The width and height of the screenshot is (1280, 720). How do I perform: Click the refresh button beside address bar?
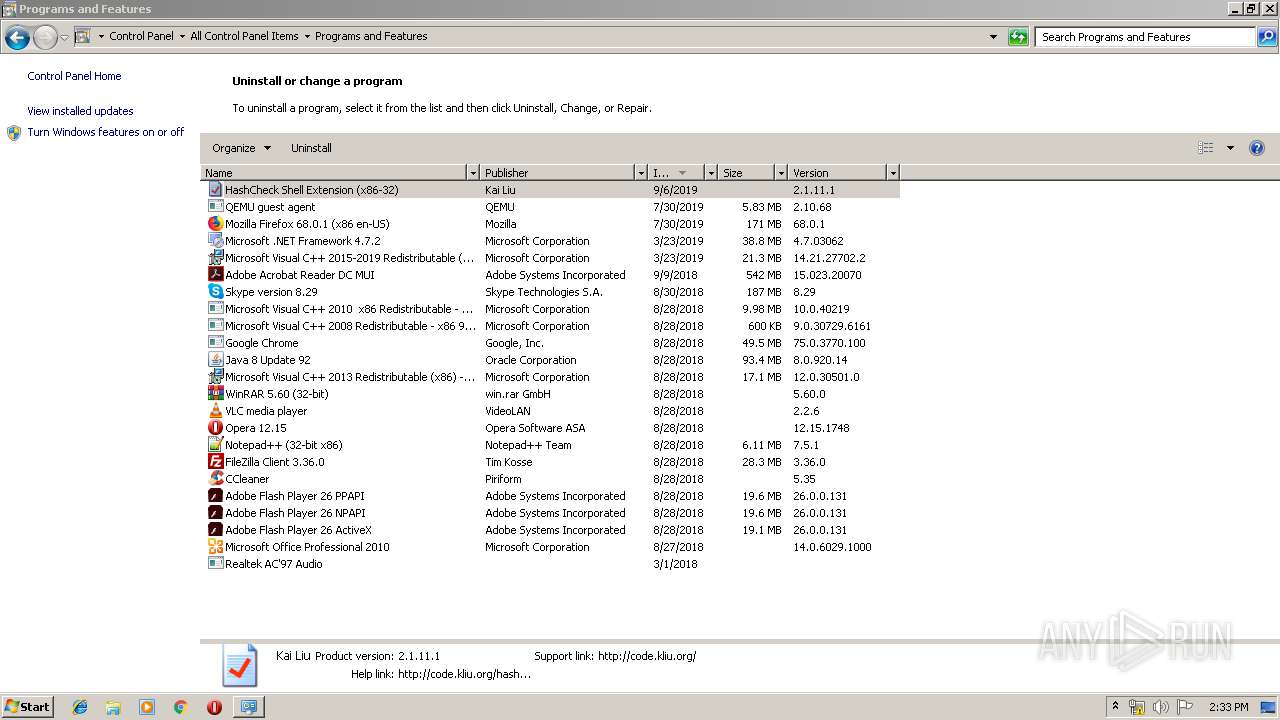click(x=1018, y=37)
